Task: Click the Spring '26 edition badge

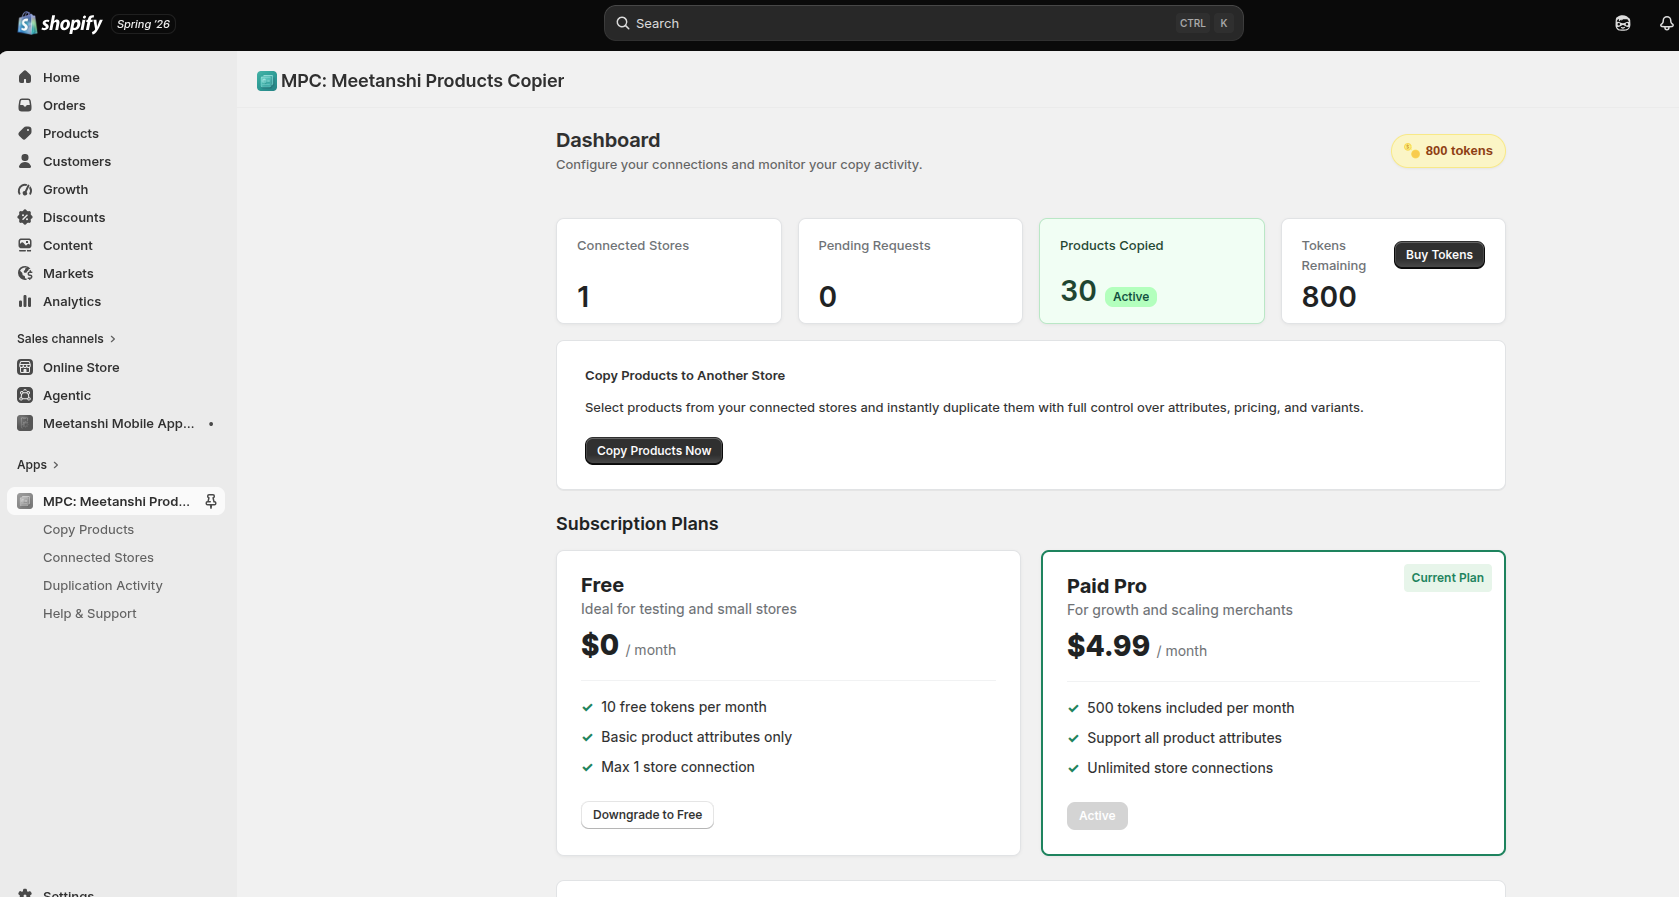Action: [143, 24]
